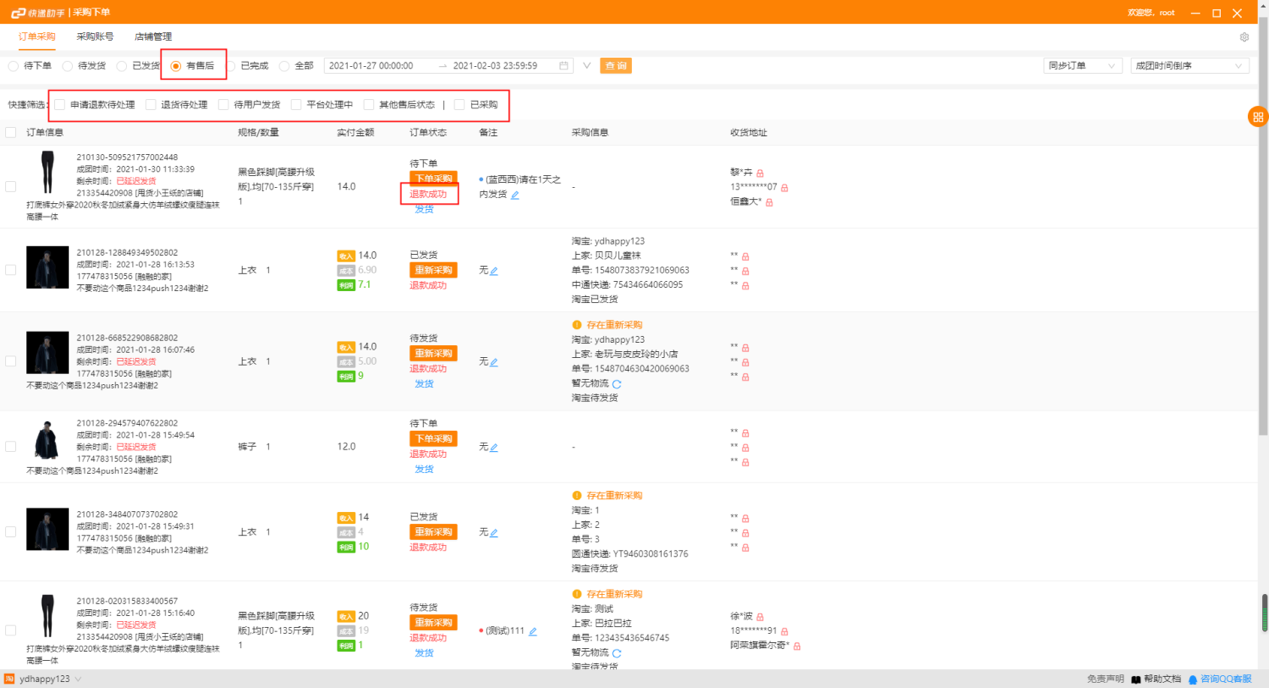The height and width of the screenshot is (688, 1269).
Task: Click the vertical scrollbar thumb
Action: coord(1264,612)
